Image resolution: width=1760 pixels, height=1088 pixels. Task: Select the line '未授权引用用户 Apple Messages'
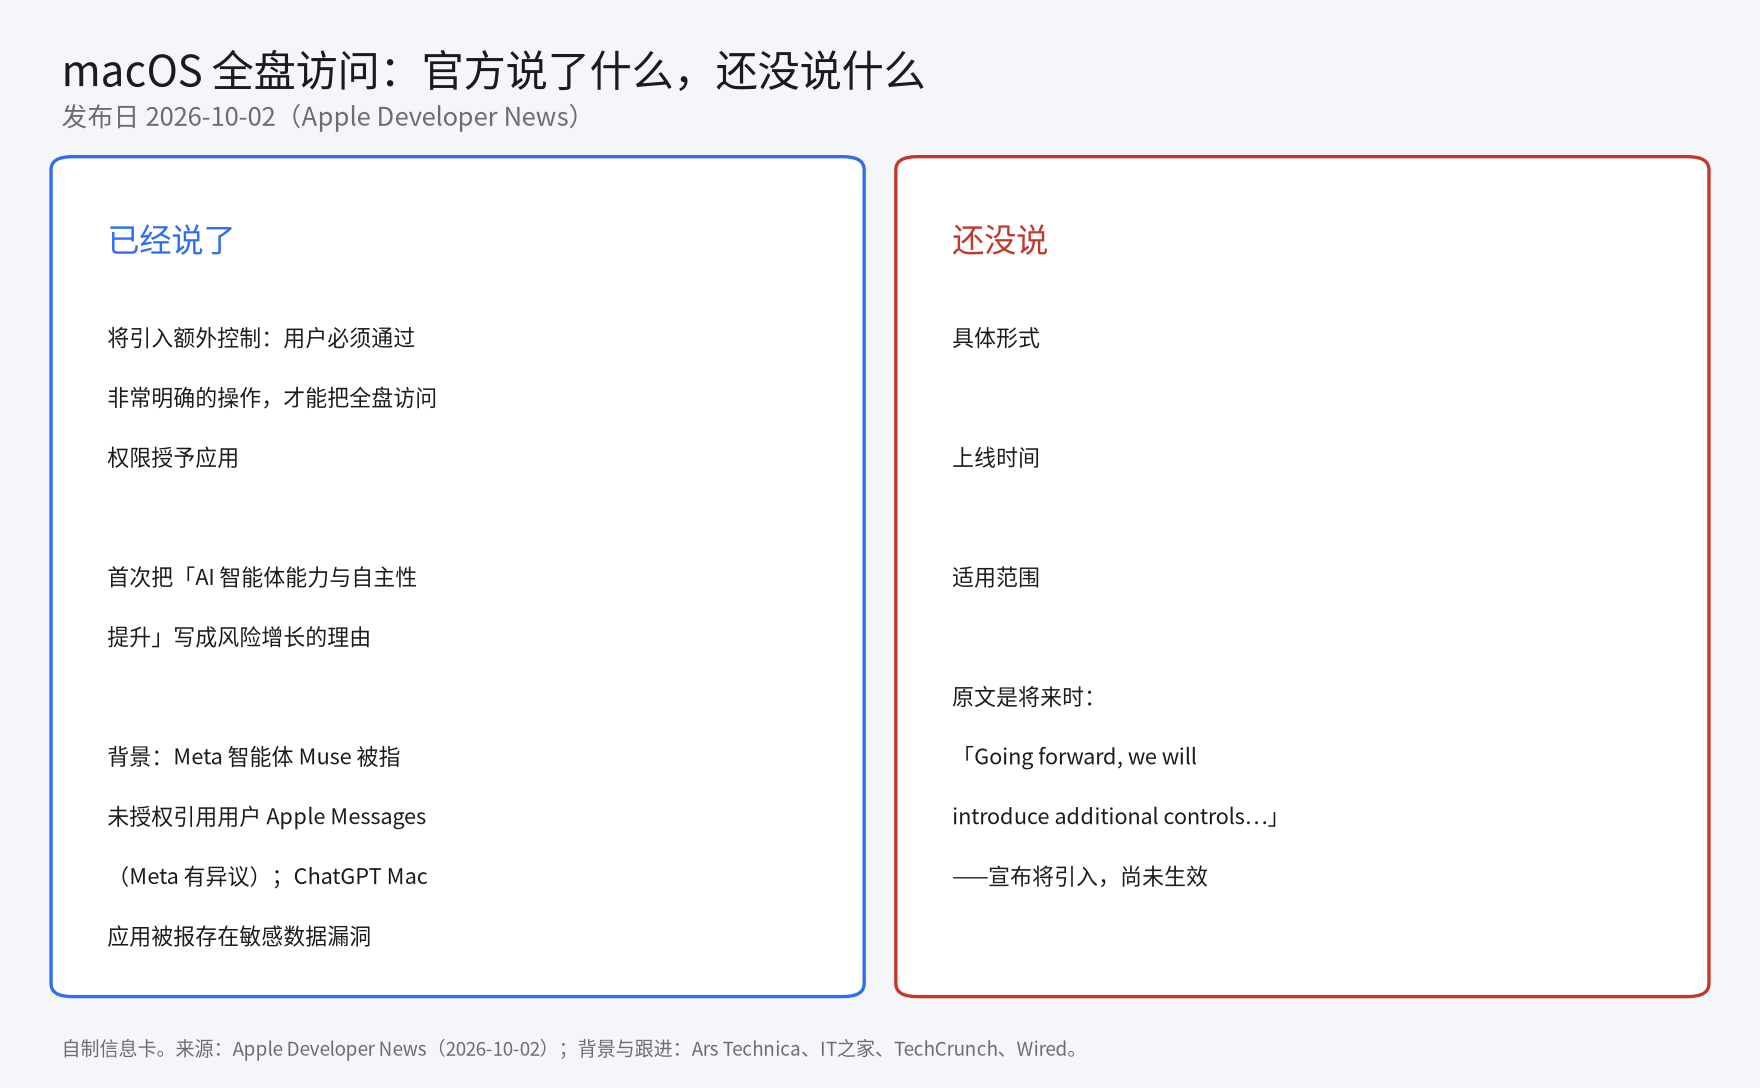pos(267,817)
